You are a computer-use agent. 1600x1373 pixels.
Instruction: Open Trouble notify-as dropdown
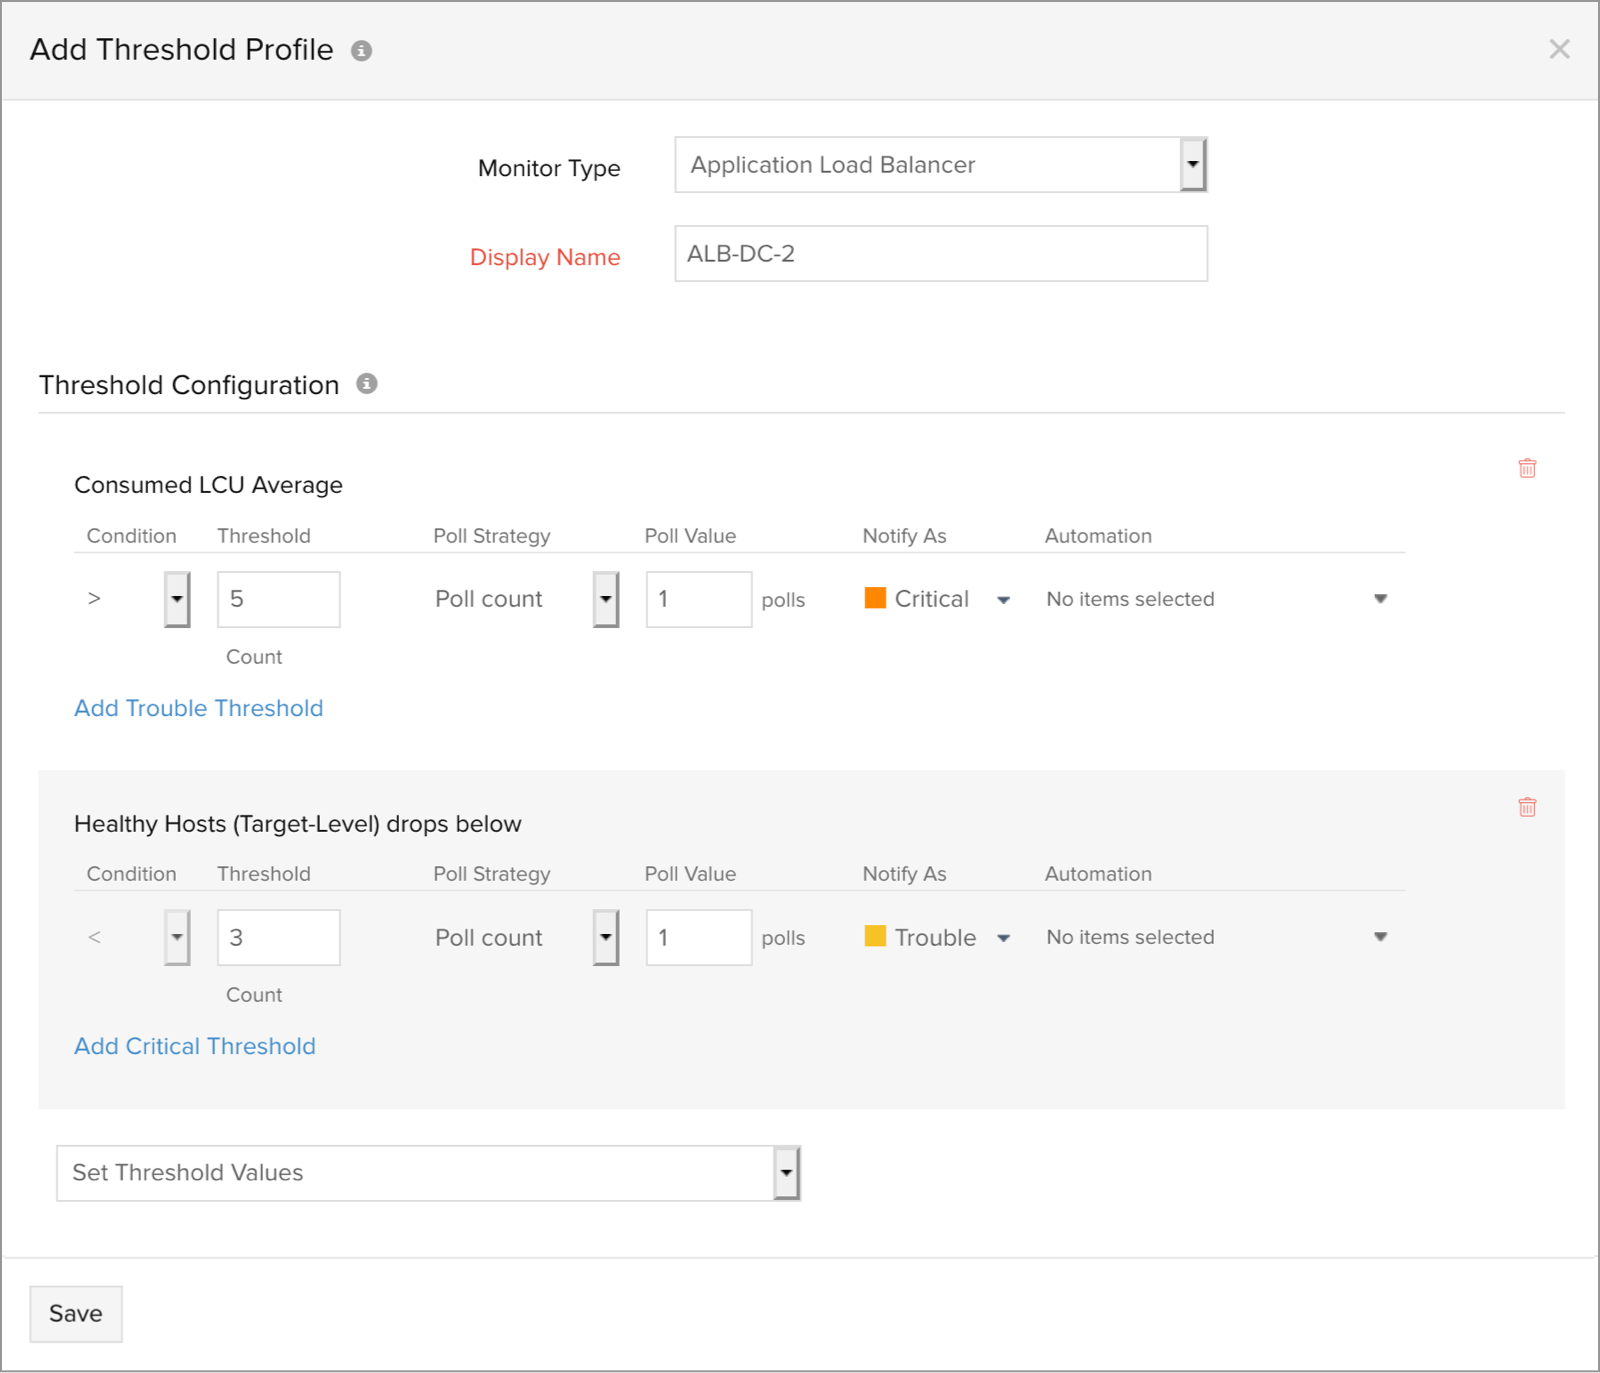[x=1003, y=938]
